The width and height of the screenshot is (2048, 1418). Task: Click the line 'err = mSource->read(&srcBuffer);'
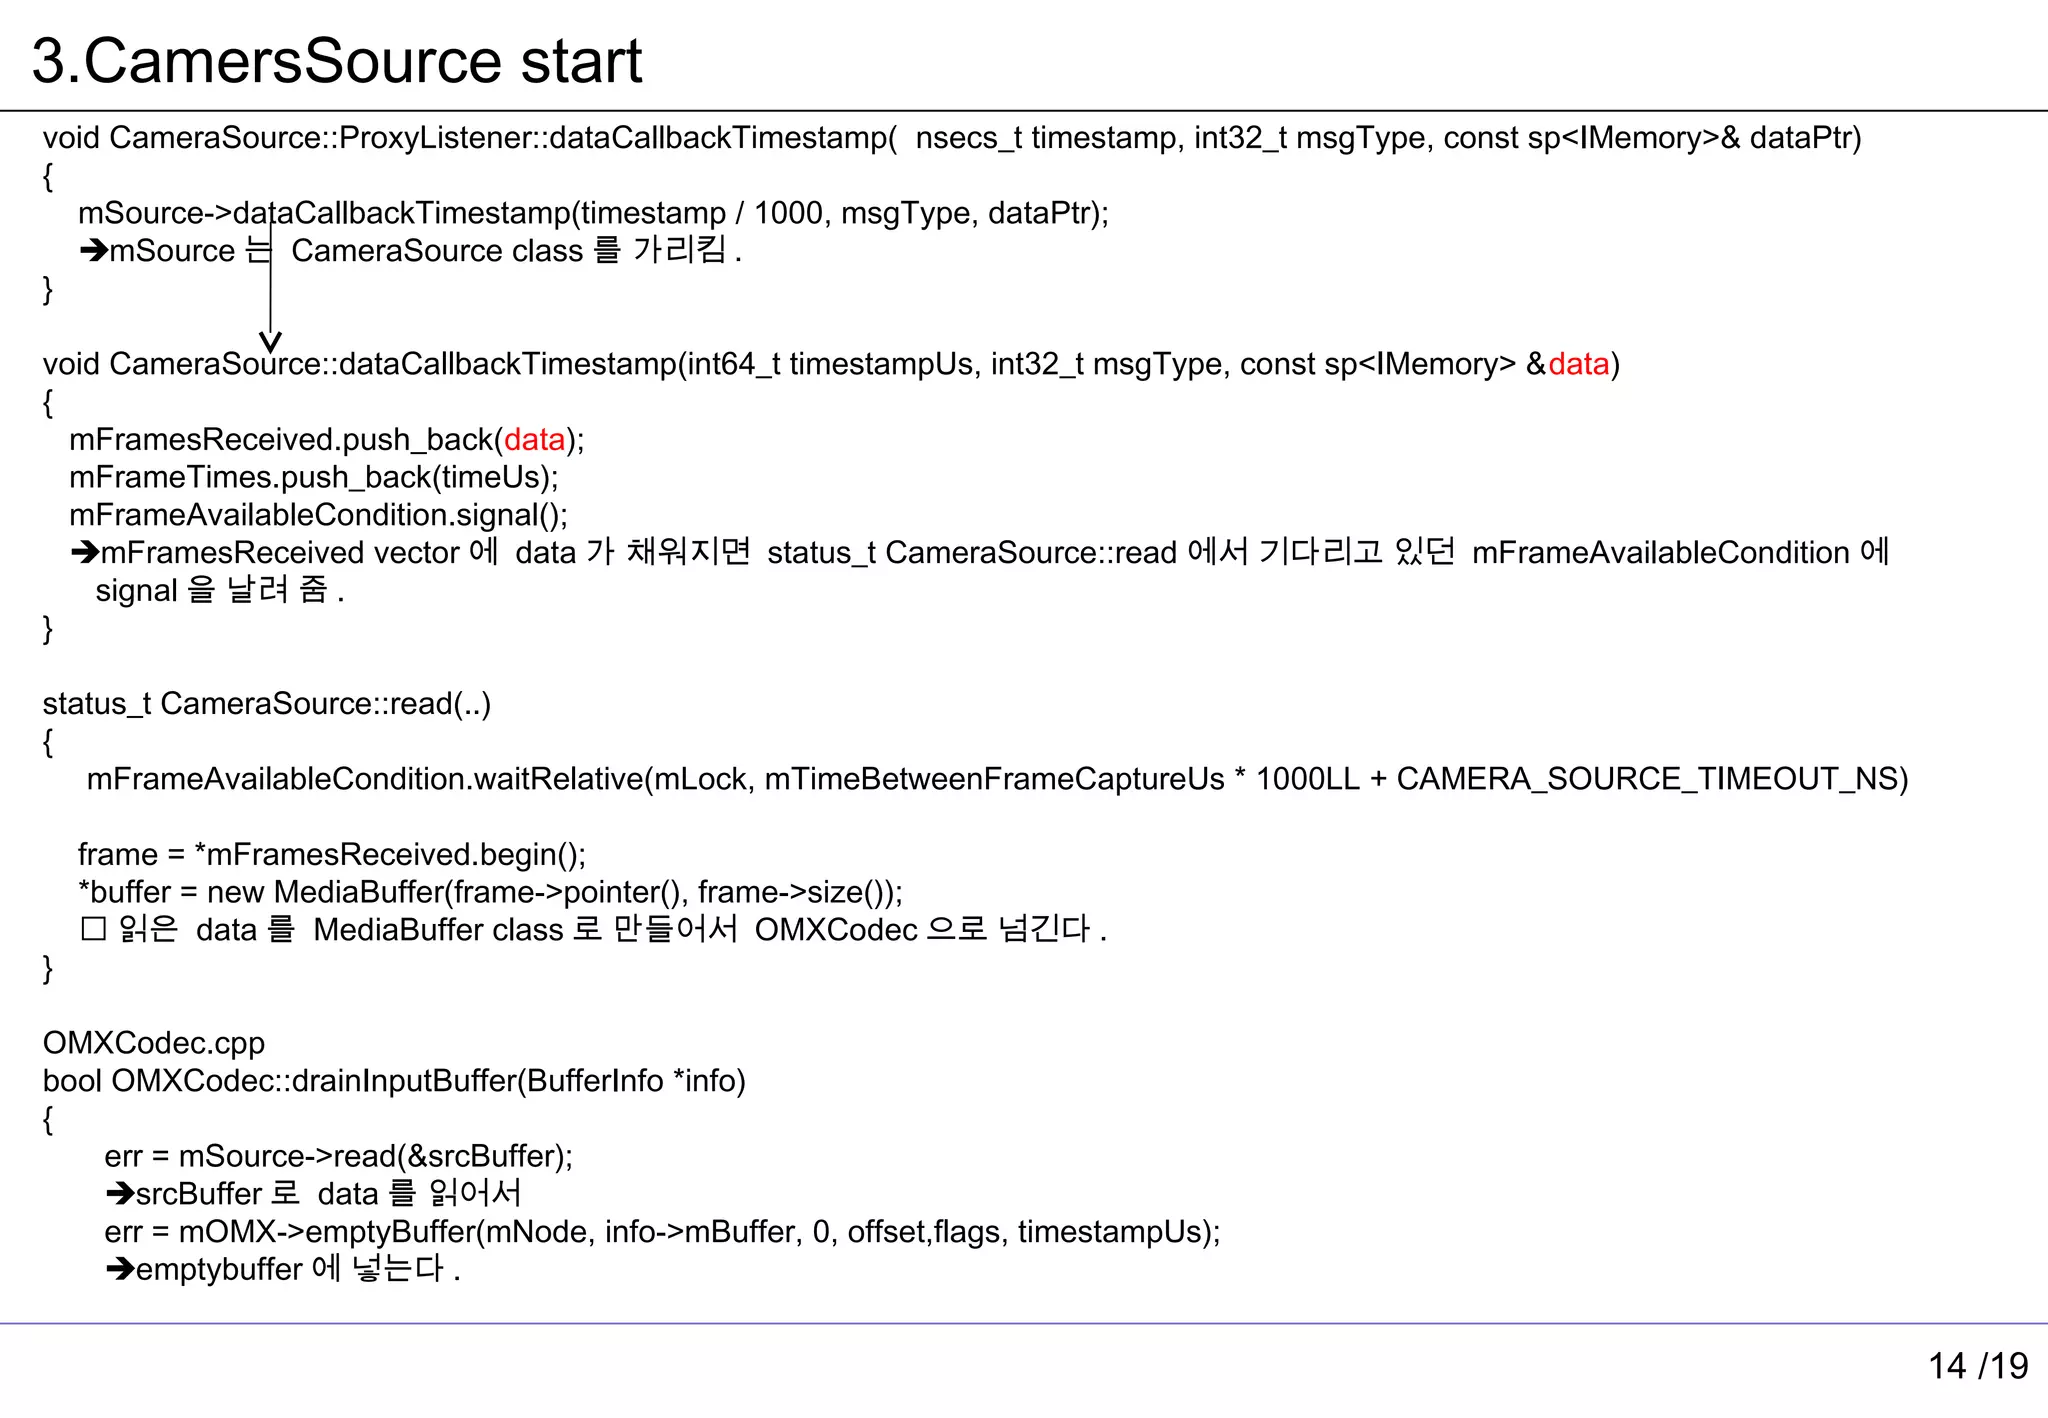[x=339, y=1156]
